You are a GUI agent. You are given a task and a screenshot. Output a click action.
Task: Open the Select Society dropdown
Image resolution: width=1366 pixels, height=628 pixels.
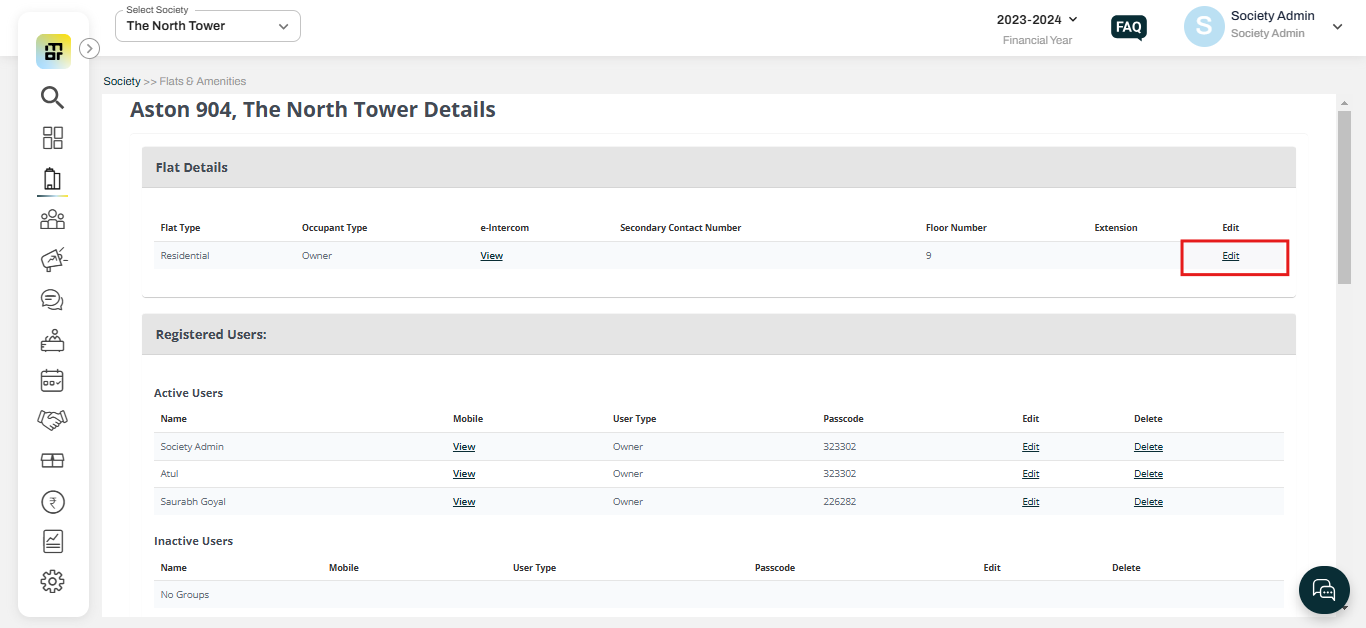(x=208, y=26)
